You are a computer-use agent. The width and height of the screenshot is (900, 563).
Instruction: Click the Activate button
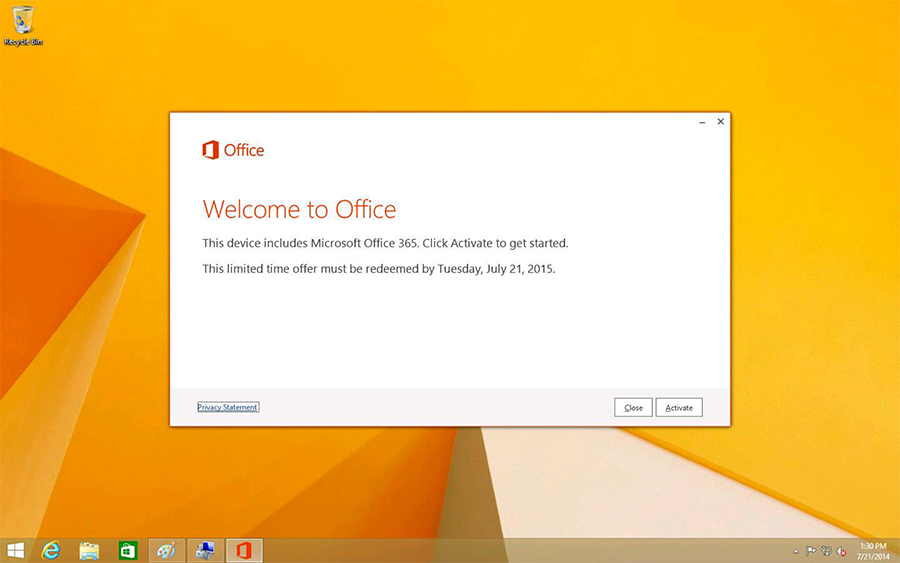[679, 407]
